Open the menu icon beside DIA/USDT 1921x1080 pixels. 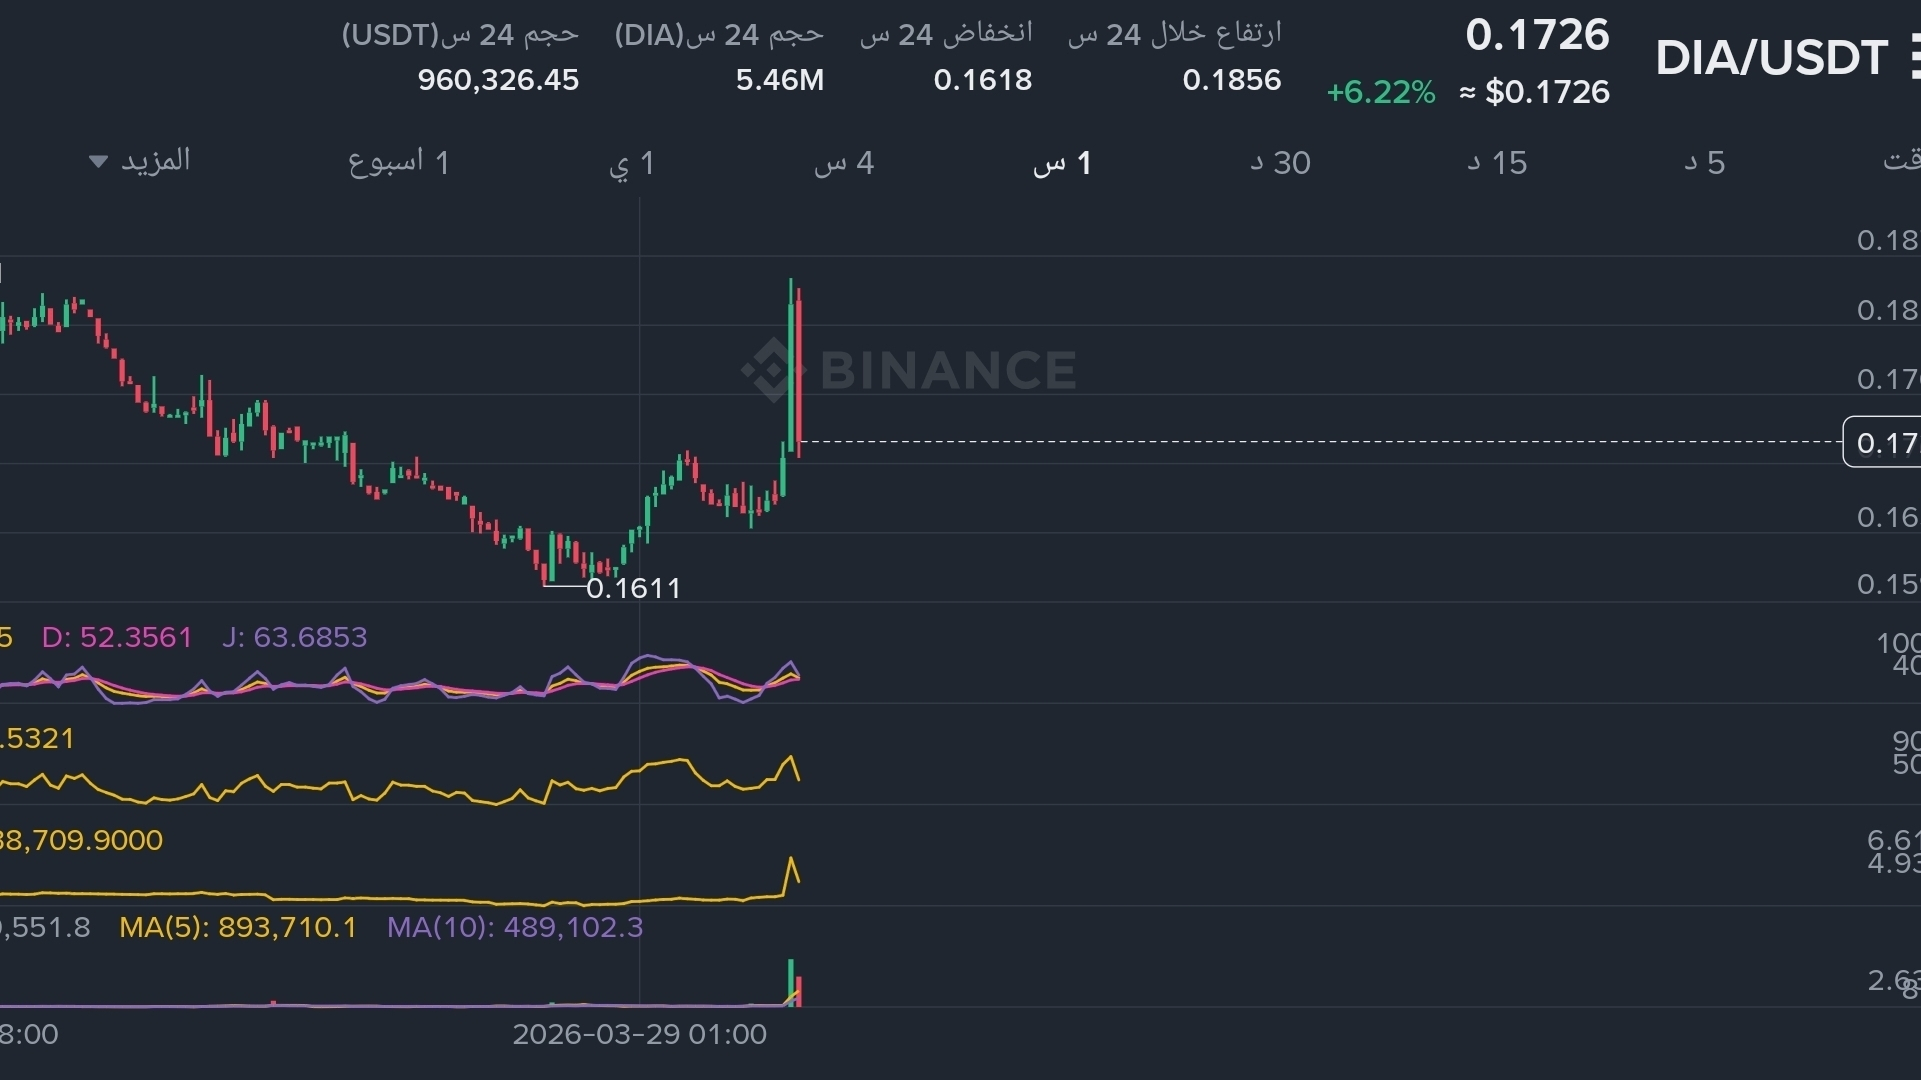(1914, 57)
